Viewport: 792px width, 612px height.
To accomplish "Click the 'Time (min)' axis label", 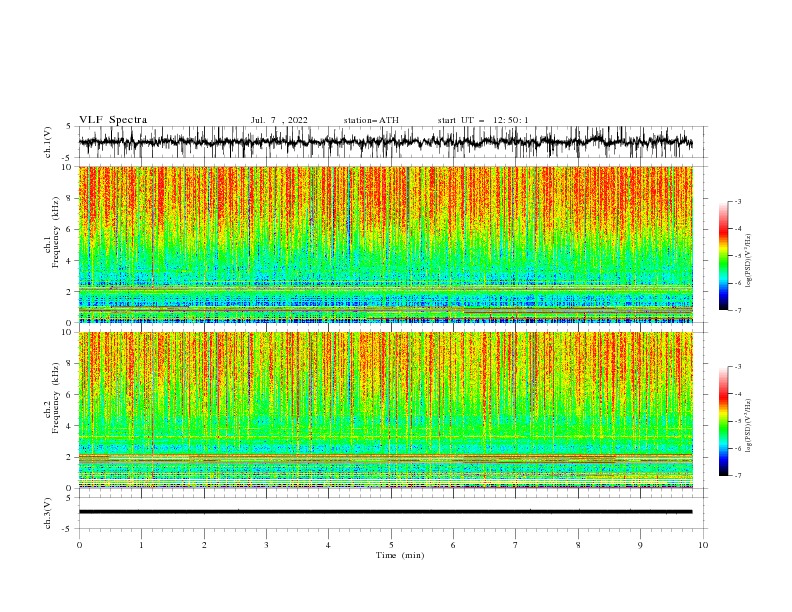I will point(400,555).
